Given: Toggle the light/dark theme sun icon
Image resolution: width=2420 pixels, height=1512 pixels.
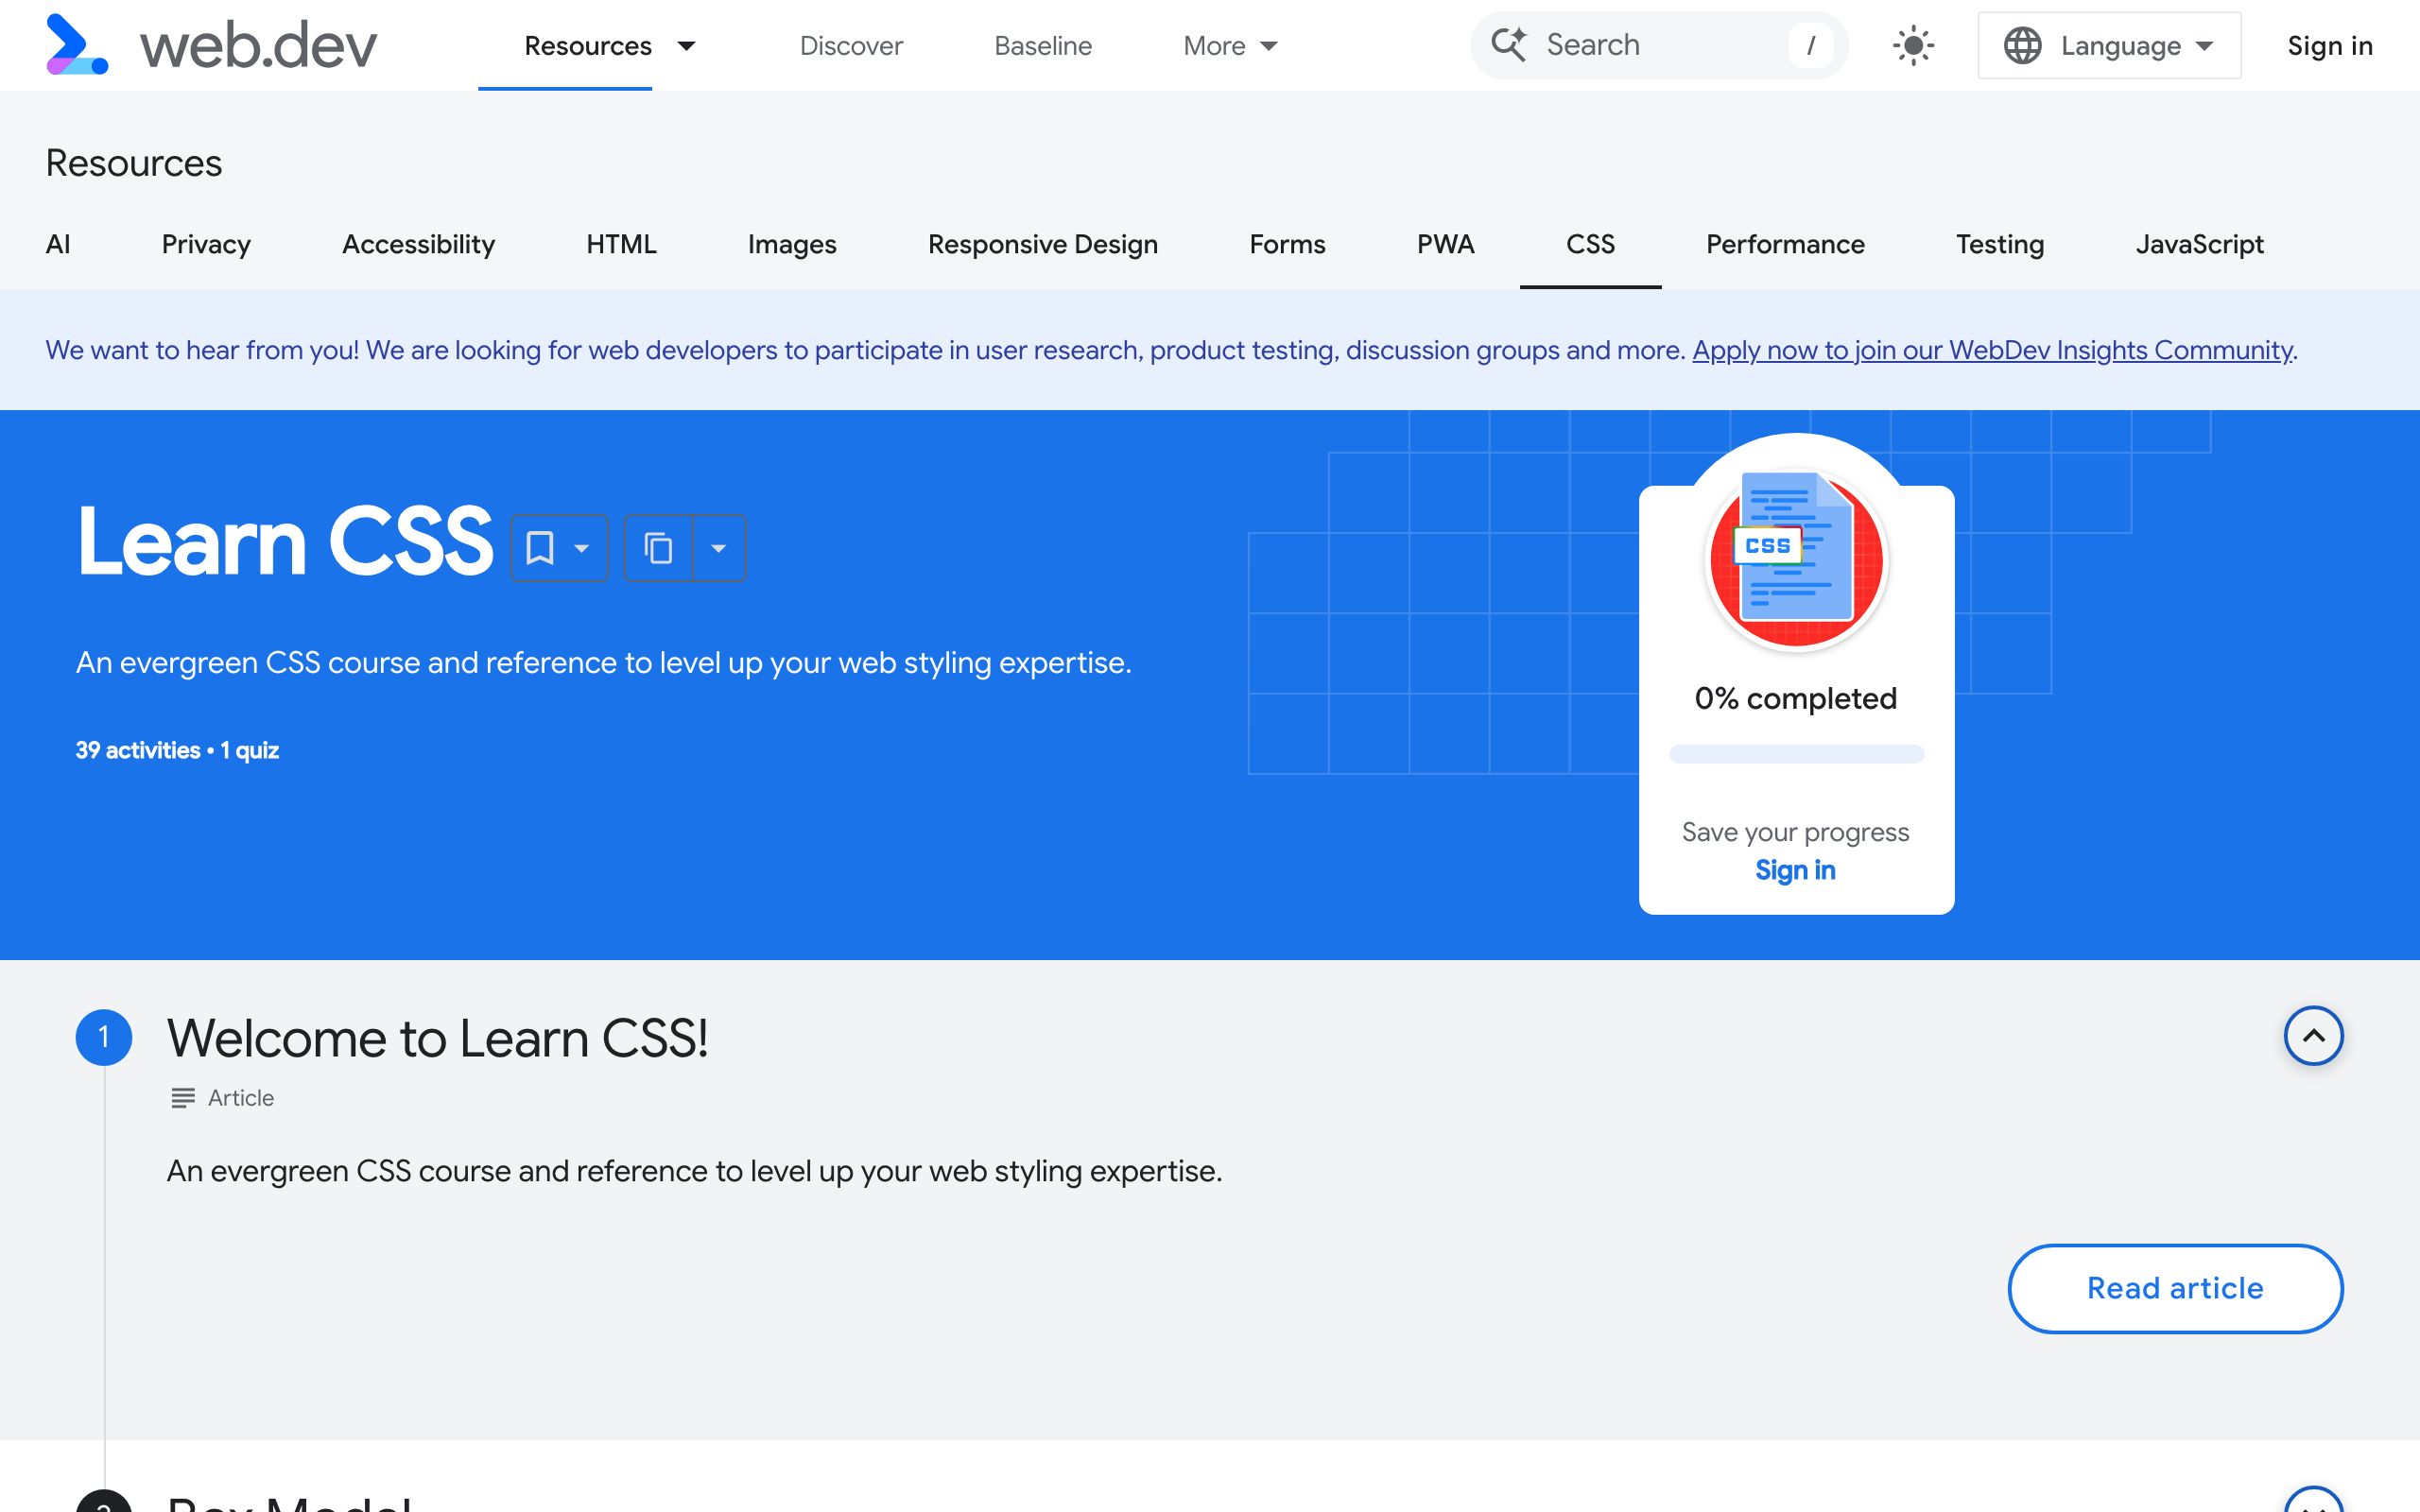Looking at the screenshot, I should [1913, 46].
